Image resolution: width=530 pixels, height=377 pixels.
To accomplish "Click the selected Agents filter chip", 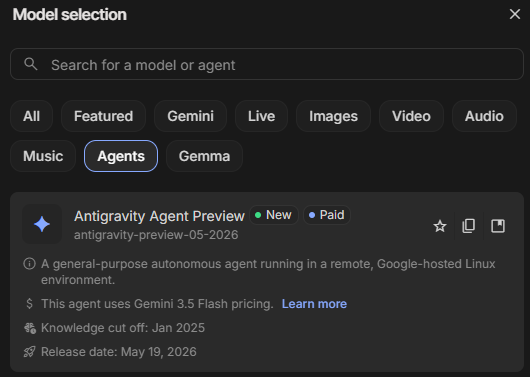I will (x=121, y=156).
